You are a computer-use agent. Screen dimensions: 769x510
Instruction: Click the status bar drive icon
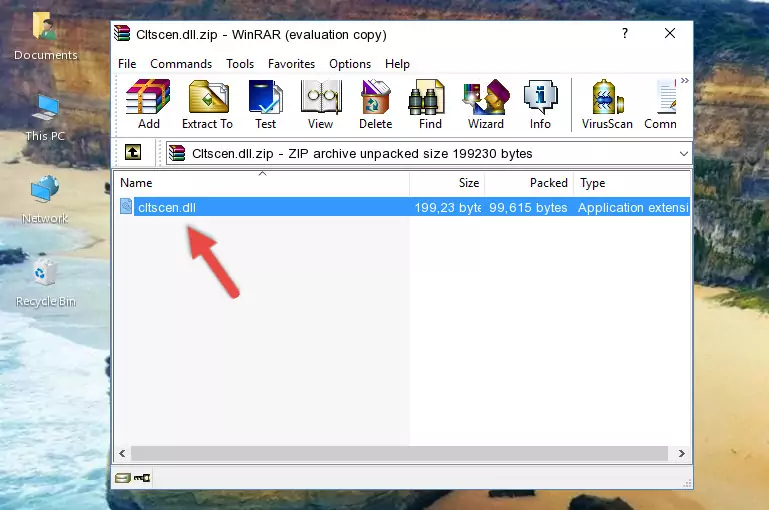click(x=122, y=478)
